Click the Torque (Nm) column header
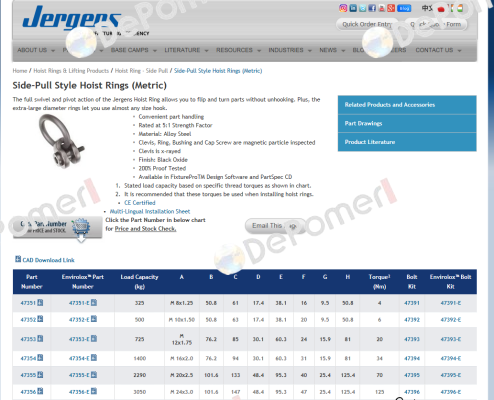 (379, 282)
